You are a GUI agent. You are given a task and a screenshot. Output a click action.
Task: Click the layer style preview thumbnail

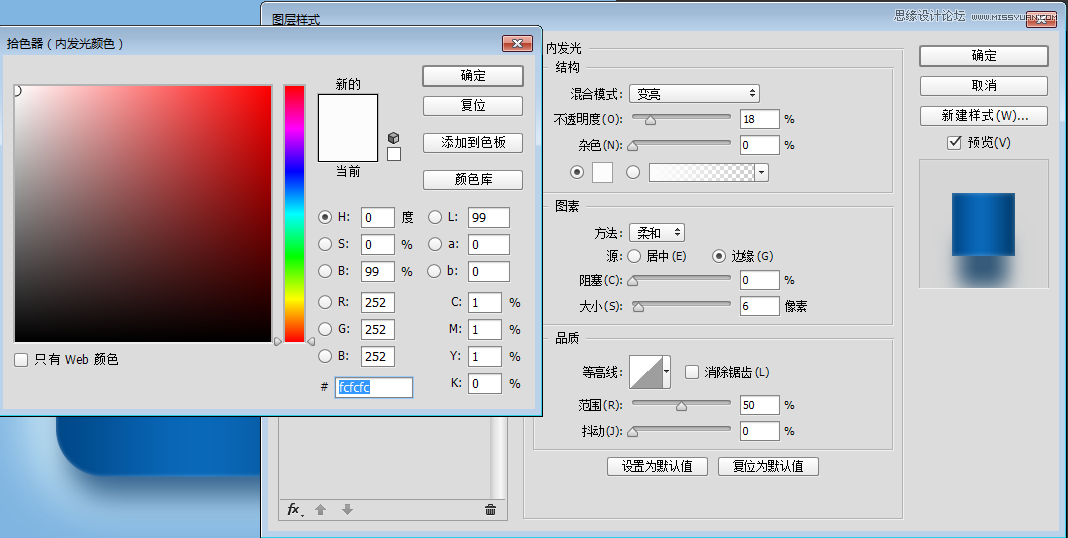984,224
